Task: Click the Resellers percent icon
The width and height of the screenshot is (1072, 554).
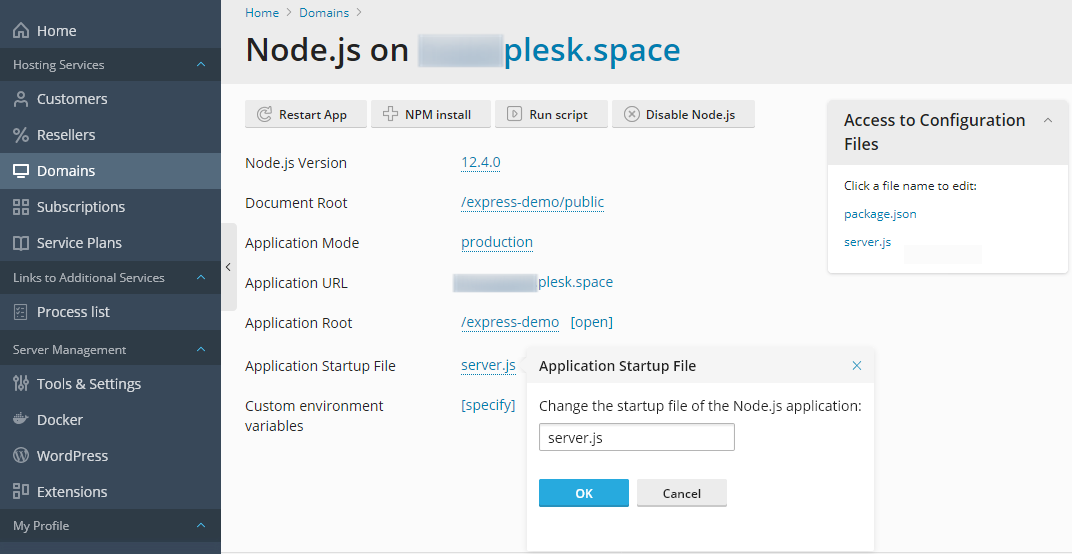Action: coord(21,135)
